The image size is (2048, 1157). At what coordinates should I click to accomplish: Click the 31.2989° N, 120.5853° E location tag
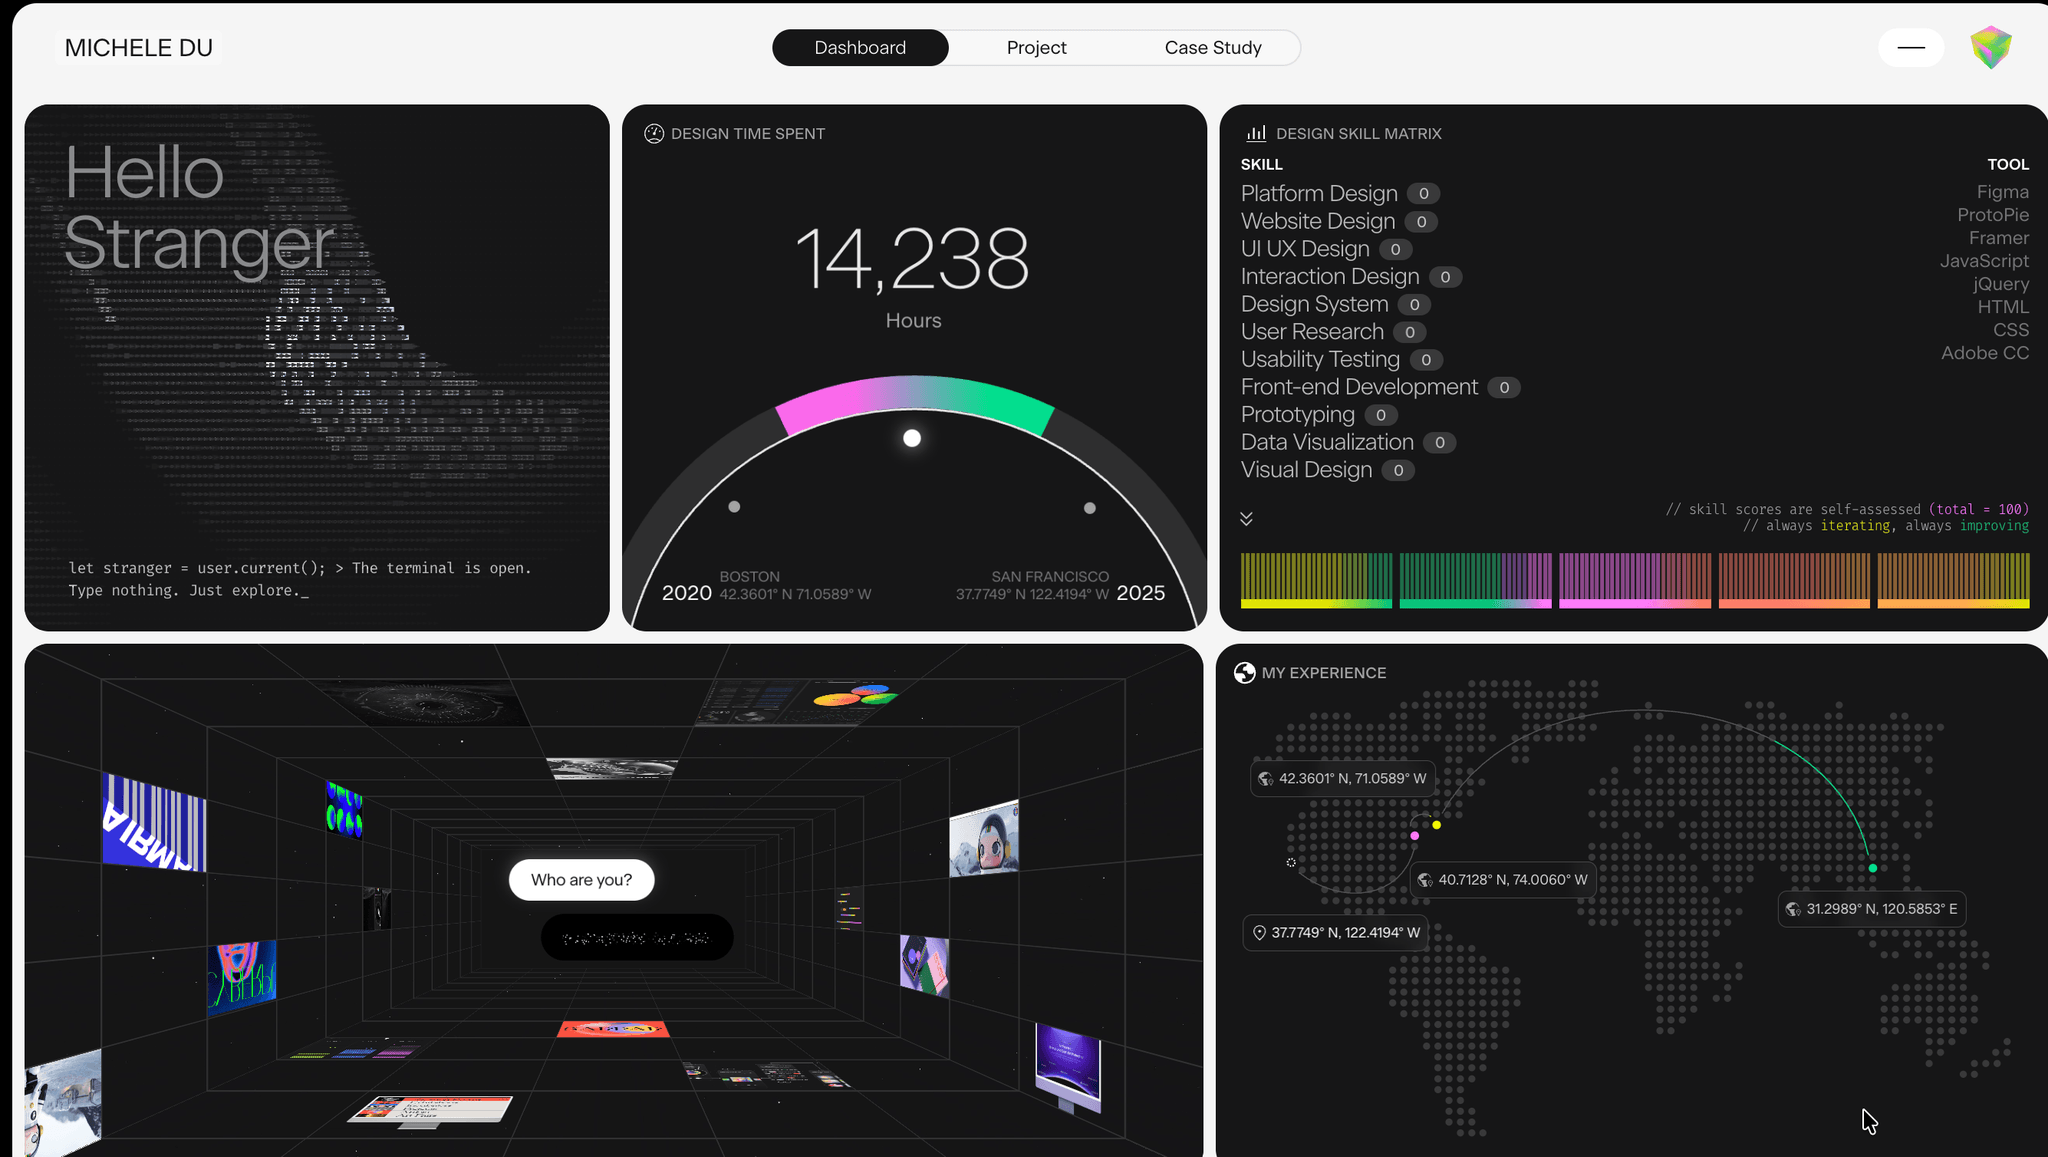click(x=1871, y=909)
